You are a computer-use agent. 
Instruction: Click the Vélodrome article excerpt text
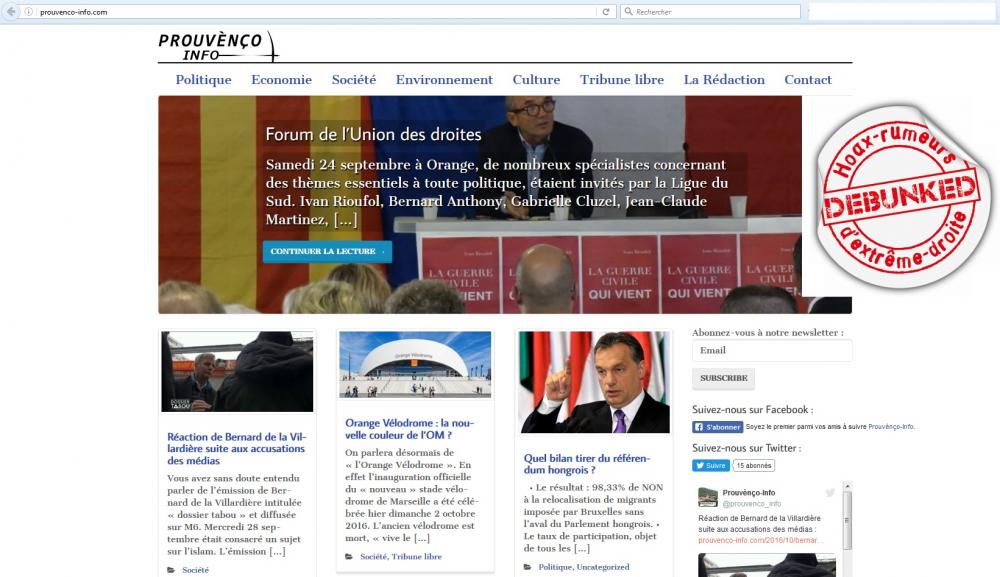click(412, 495)
